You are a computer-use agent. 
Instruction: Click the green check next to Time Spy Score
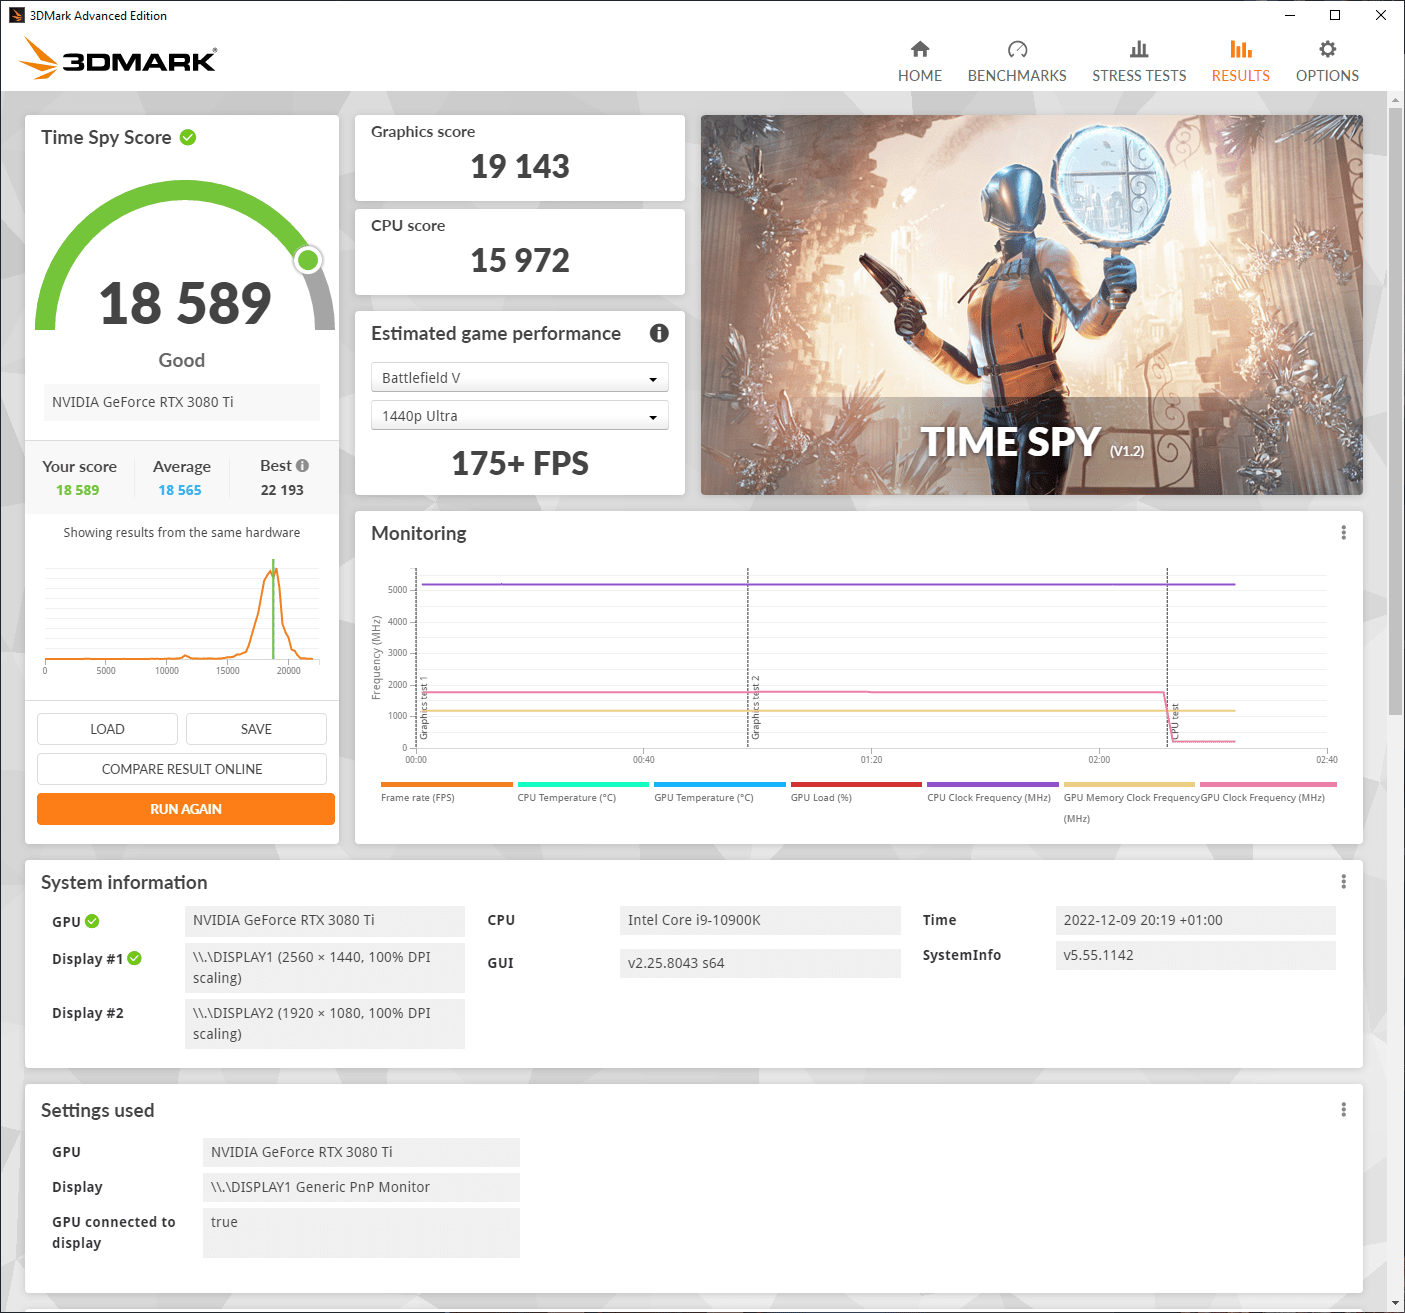click(188, 137)
